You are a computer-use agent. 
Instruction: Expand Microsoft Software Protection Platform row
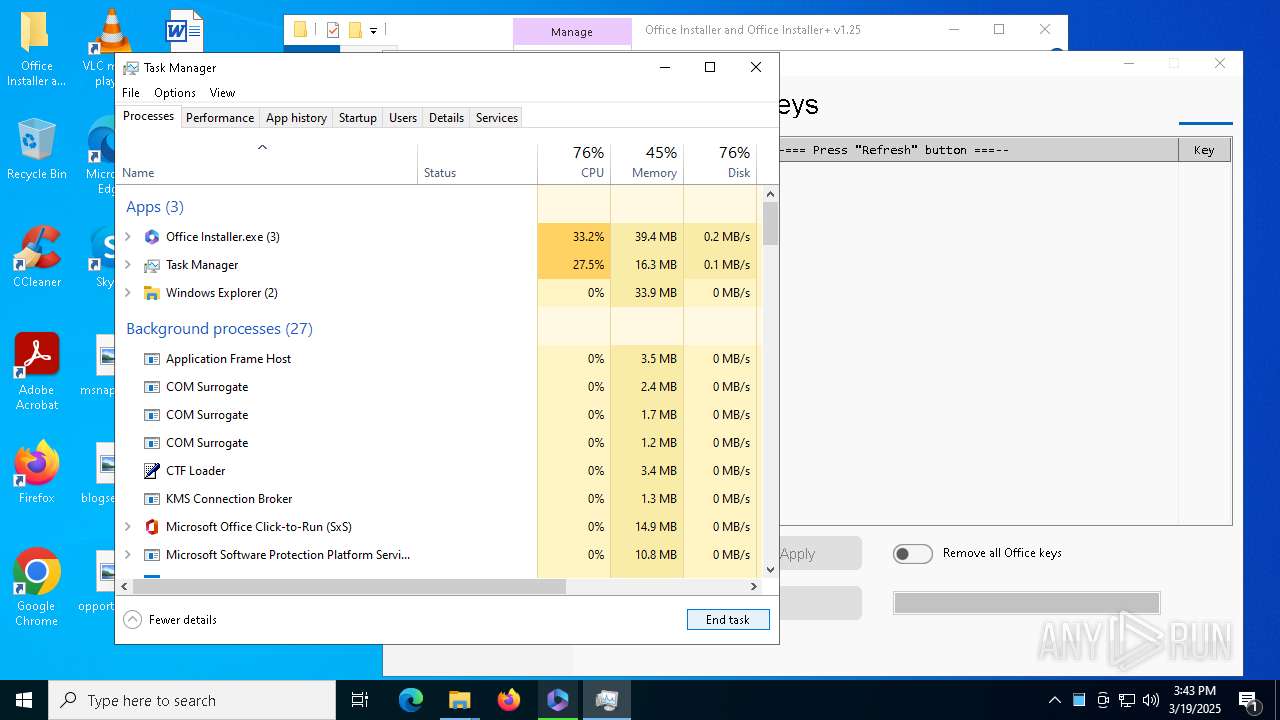click(127, 555)
